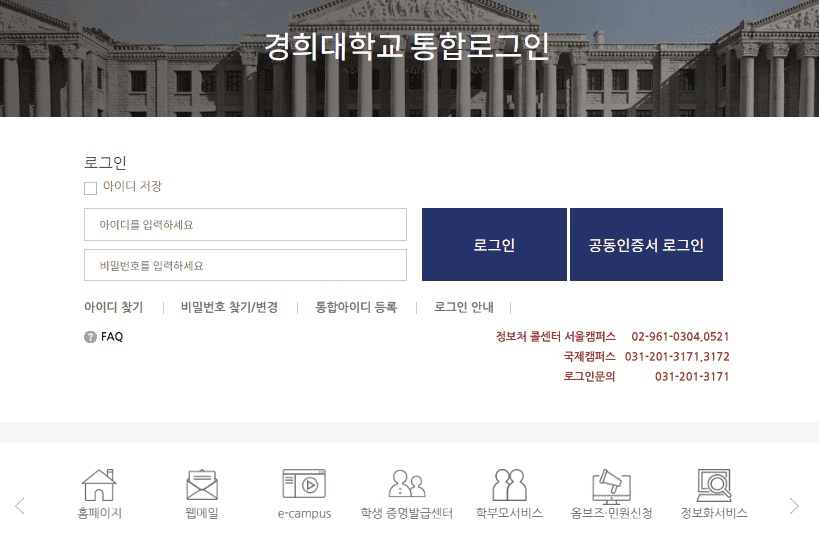Open the 통합아이디 등록 link

click(x=356, y=307)
